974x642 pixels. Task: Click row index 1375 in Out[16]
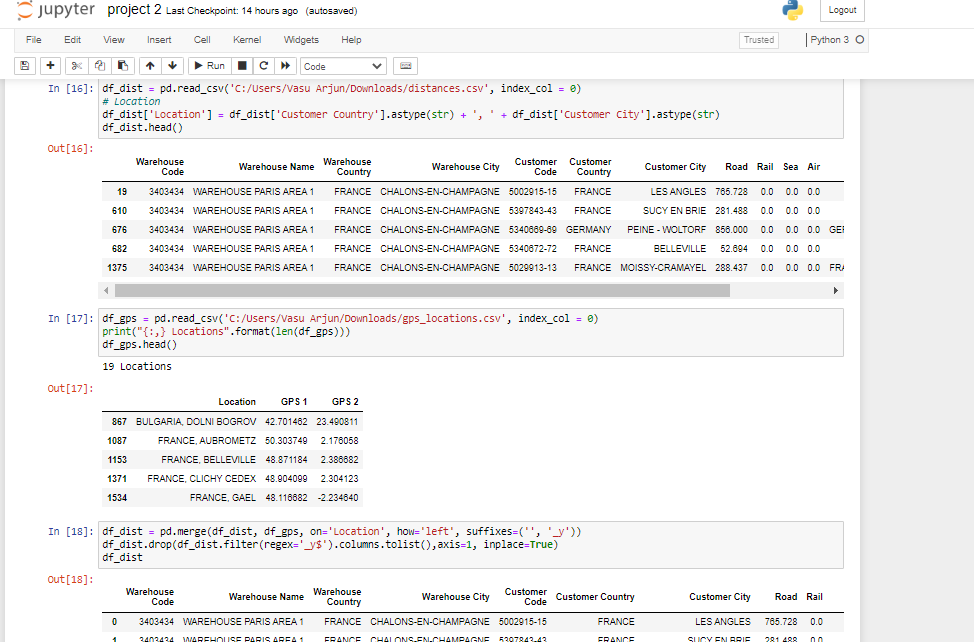click(117, 268)
